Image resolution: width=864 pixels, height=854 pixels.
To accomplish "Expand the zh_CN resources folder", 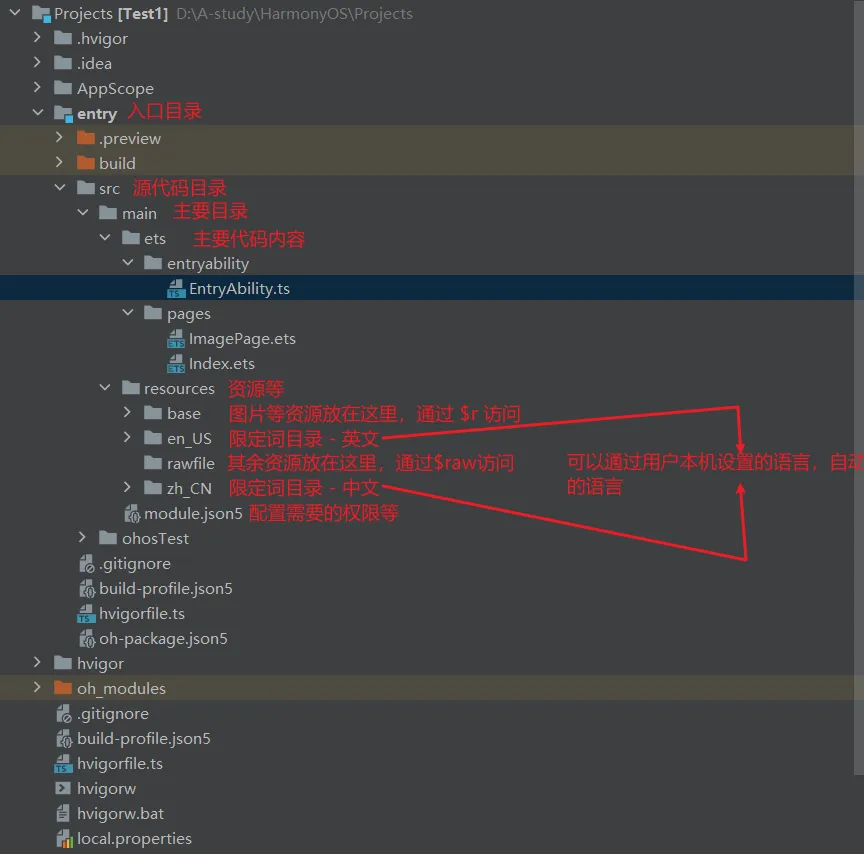I will tap(127, 489).
